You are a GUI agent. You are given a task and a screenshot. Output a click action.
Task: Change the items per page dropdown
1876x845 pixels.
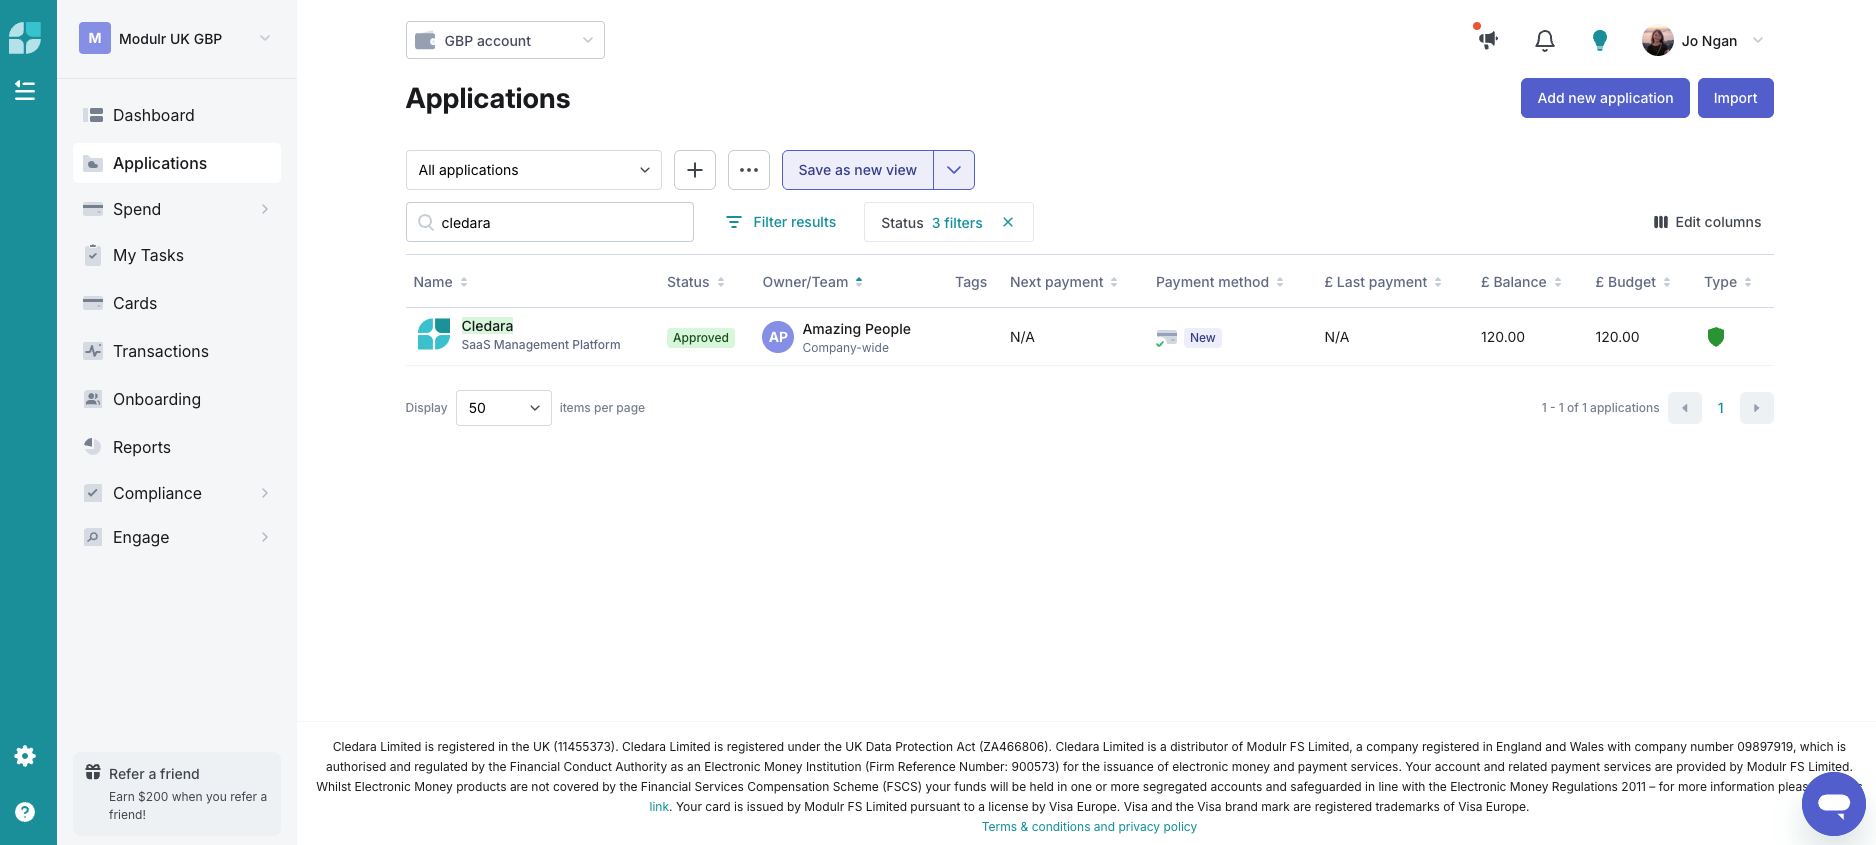pyautogui.click(x=504, y=408)
